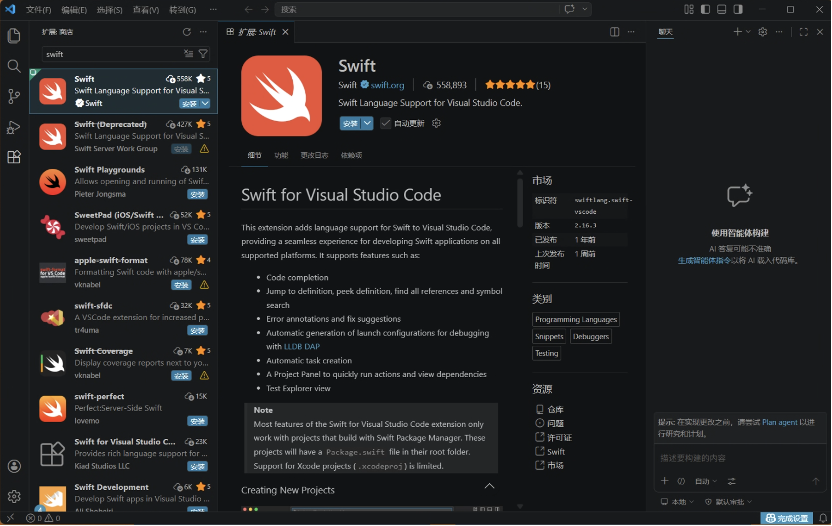The image size is (832, 526).
Task: Open the chat icon in title bar
Action: tap(569, 9)
